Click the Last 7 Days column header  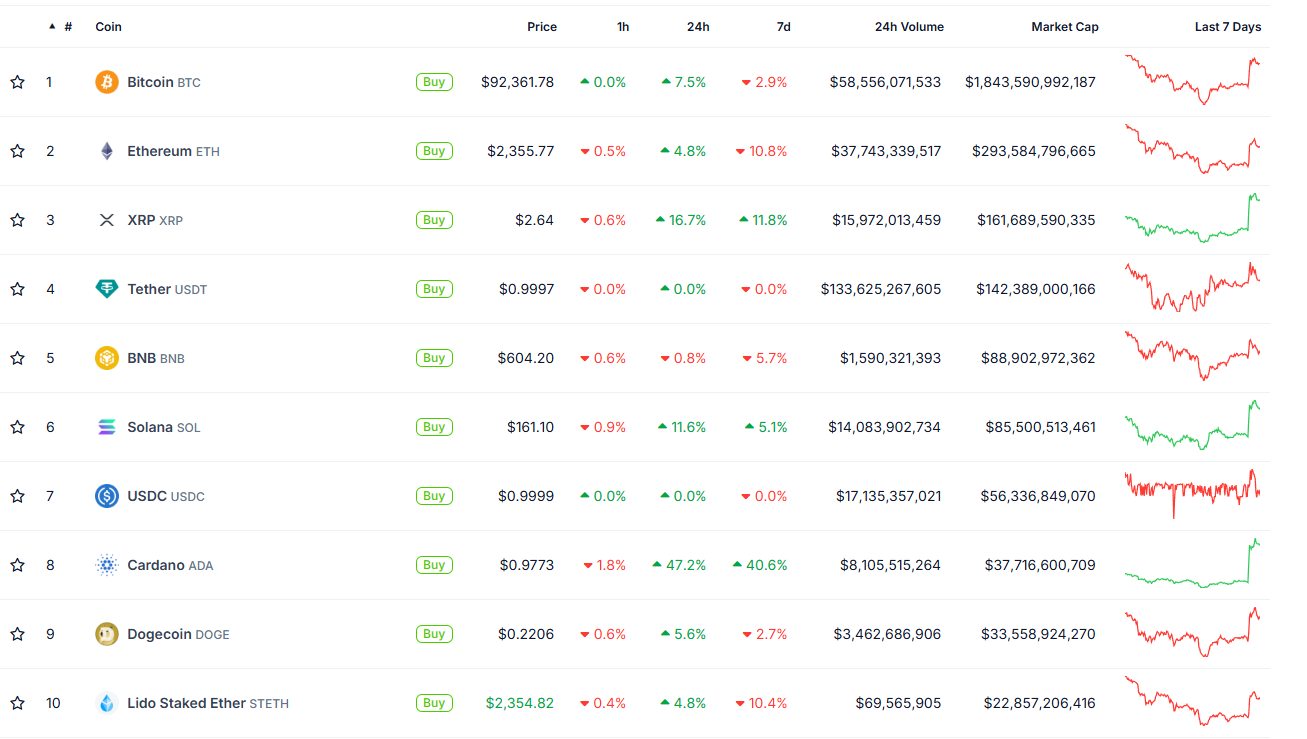point(1228,27)
